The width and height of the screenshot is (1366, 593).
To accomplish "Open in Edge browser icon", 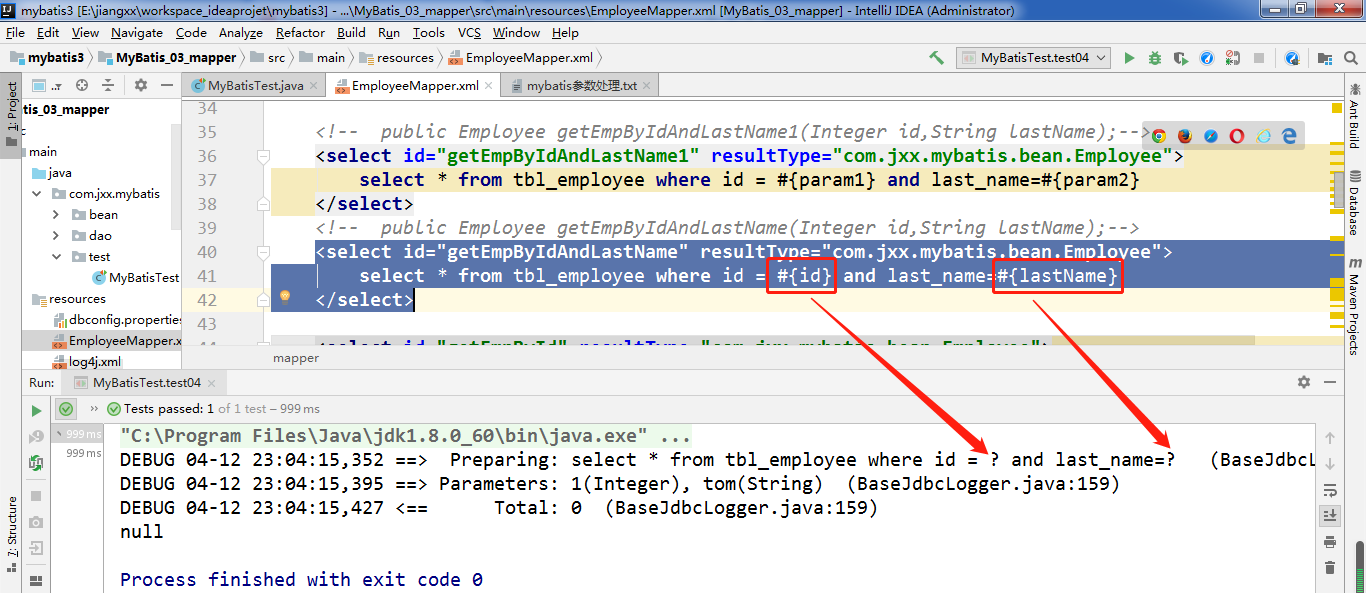I will [x=1290, y=136].
